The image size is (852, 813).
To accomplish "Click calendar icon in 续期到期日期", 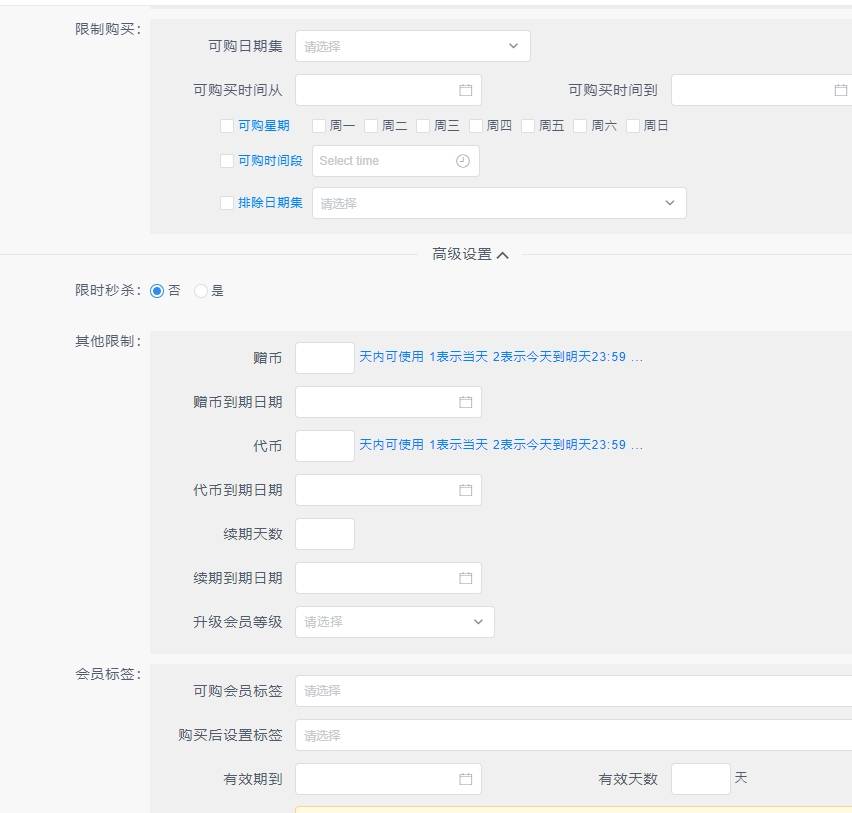I will pos(465,578).
